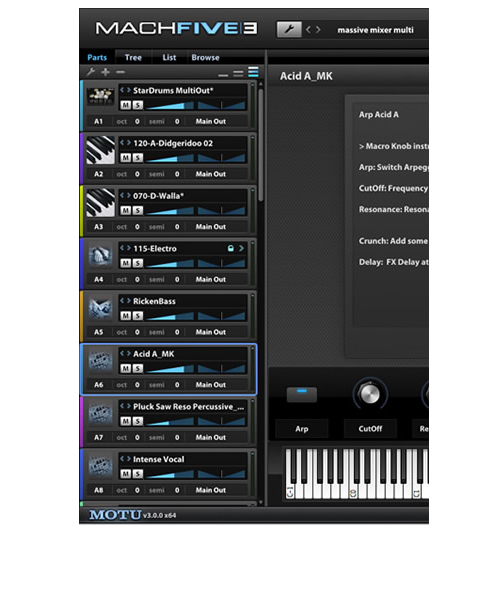Mute the StarDrums MultiOut part
The image size is (500, 600).
pos(125,105)
